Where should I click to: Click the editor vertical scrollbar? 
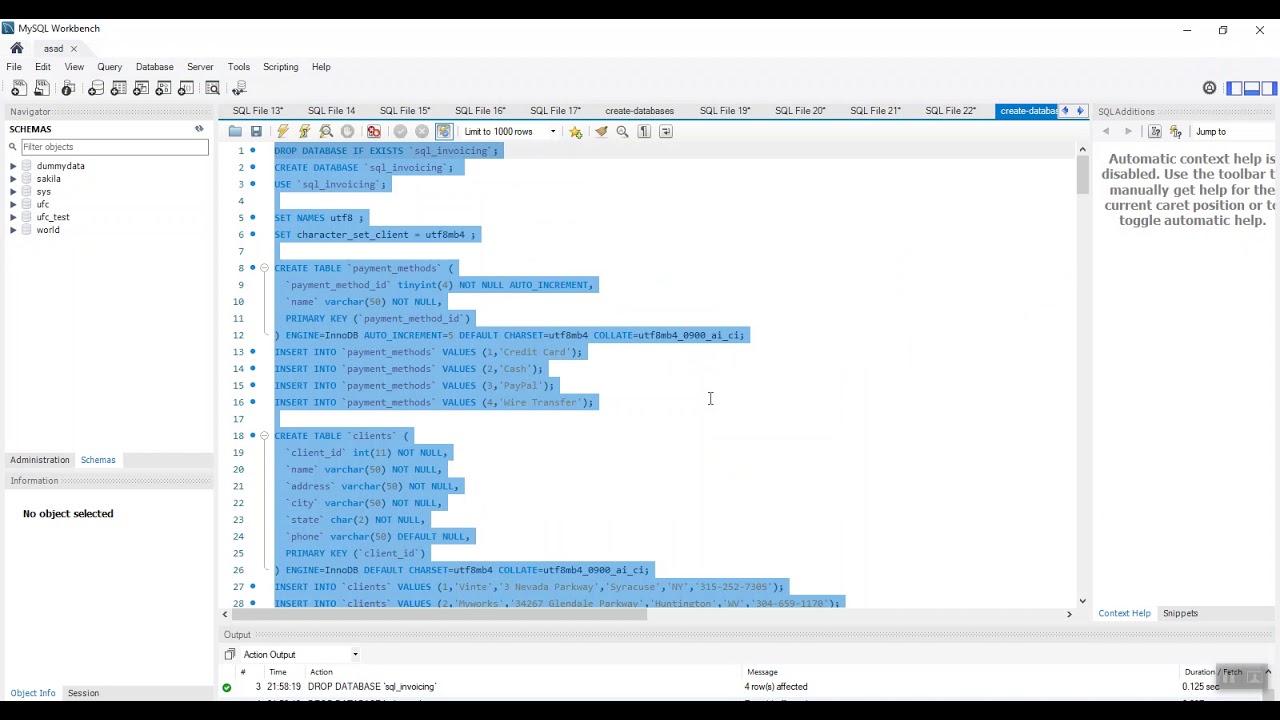tap(1082, 375)
